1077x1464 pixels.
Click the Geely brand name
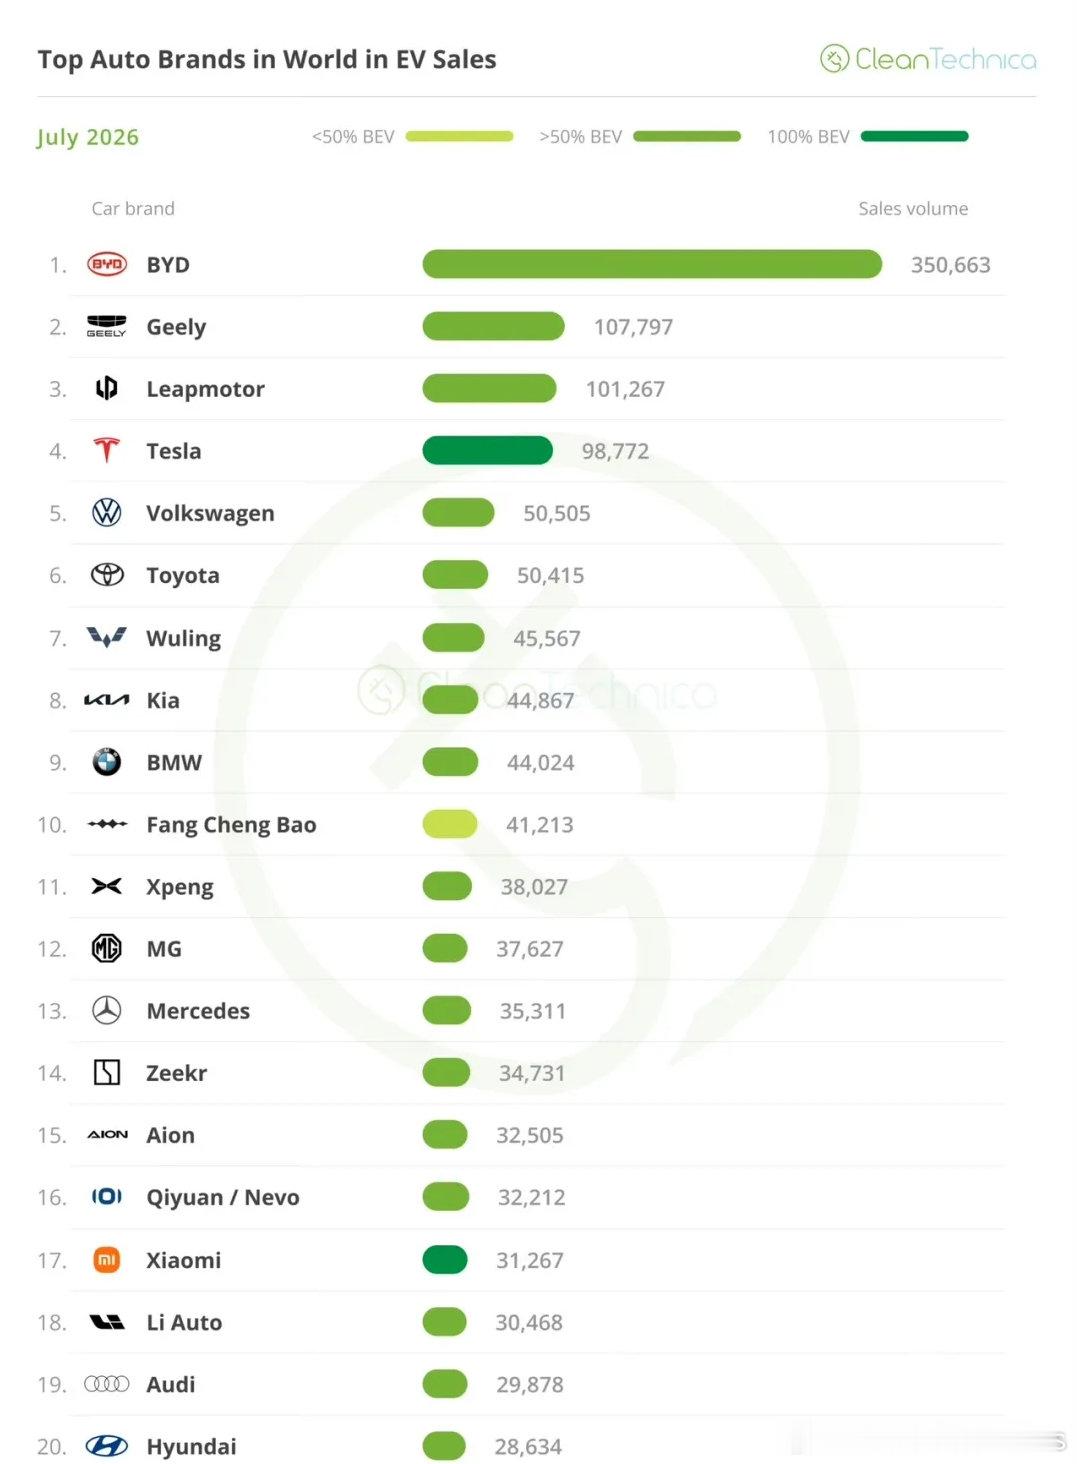(176, 327)
